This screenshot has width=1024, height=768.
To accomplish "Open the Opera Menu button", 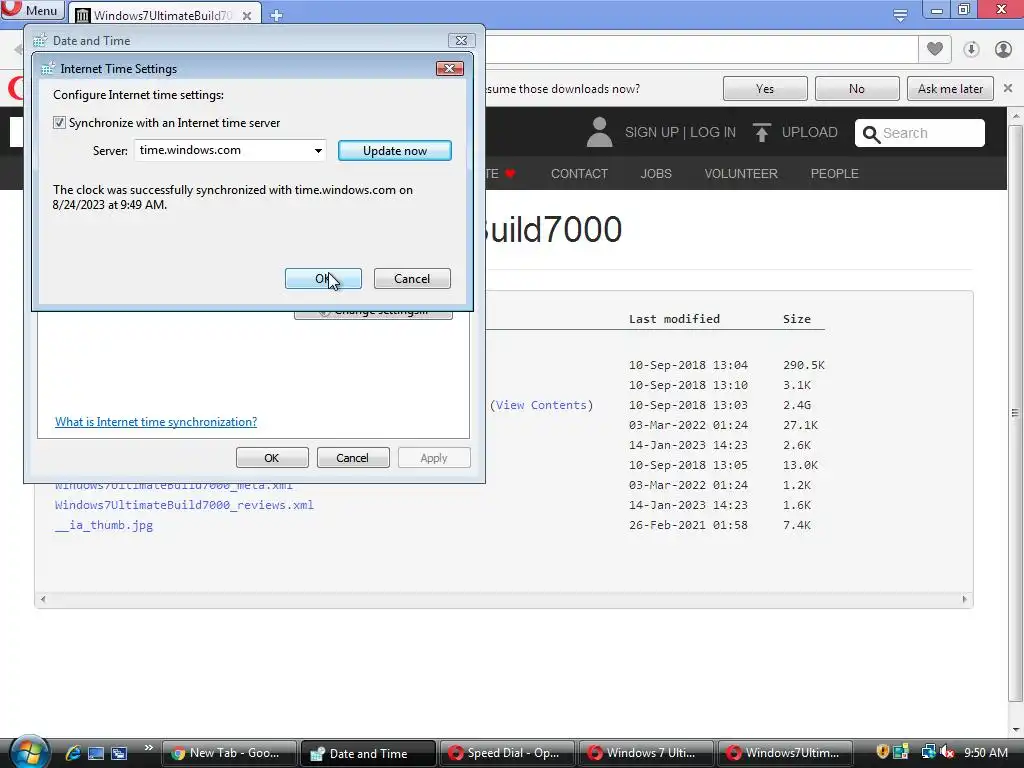I will click(x=33, y=10).
